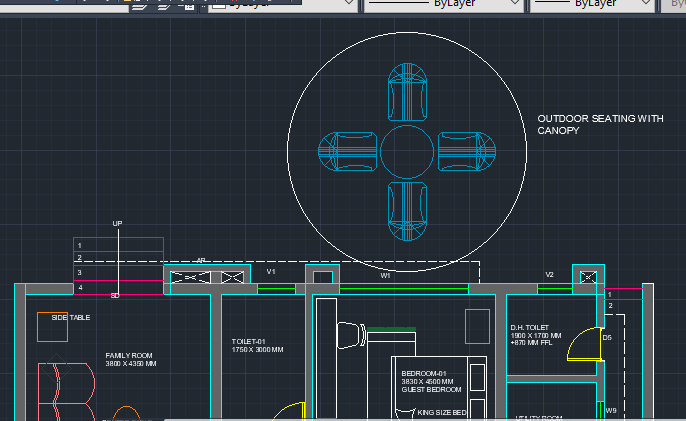Select the yellow D5 door swing arc
The image size is (686, 421).
point(584,344)
